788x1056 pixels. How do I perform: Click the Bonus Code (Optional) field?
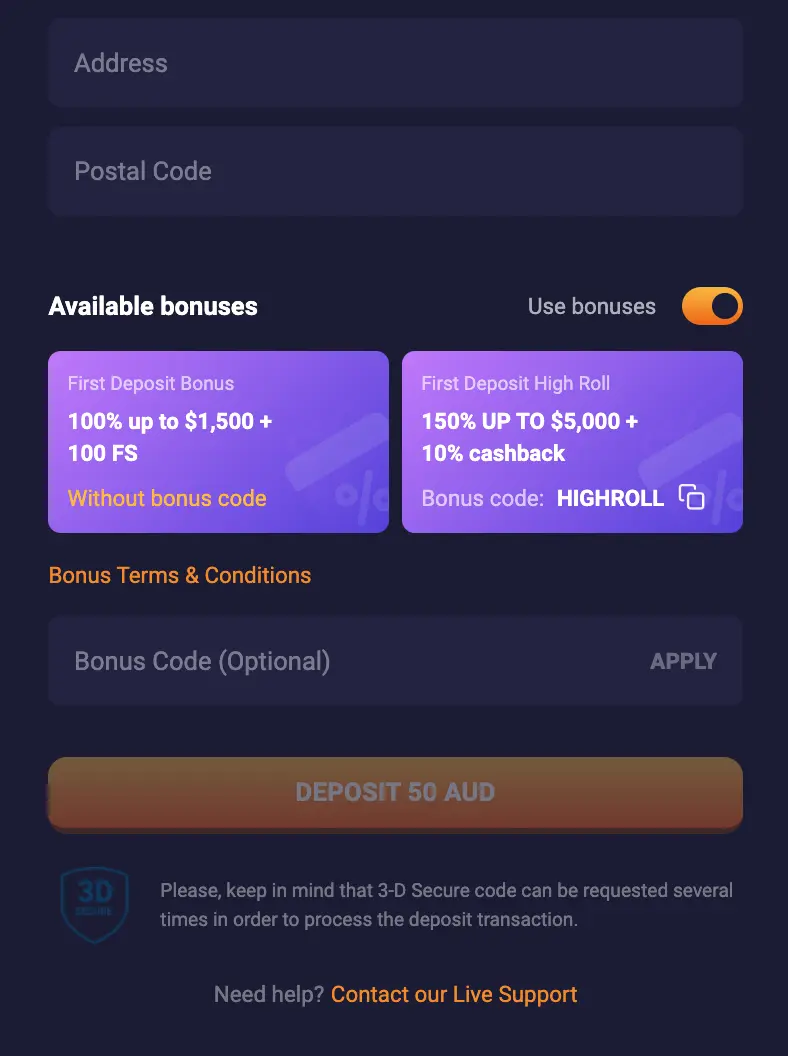[300, 660]
